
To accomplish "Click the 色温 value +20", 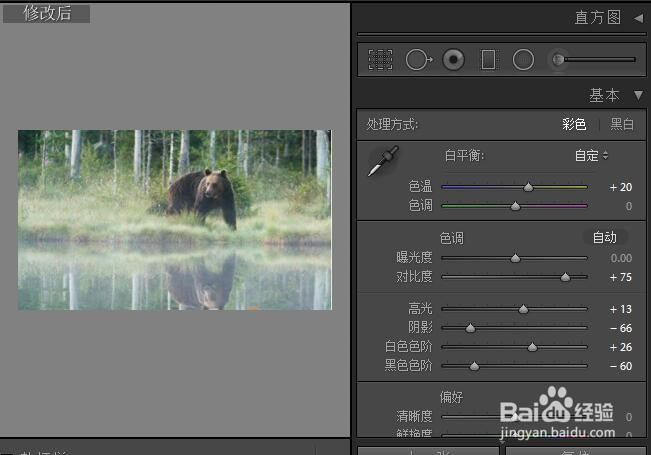I will (x=621, y=187).
